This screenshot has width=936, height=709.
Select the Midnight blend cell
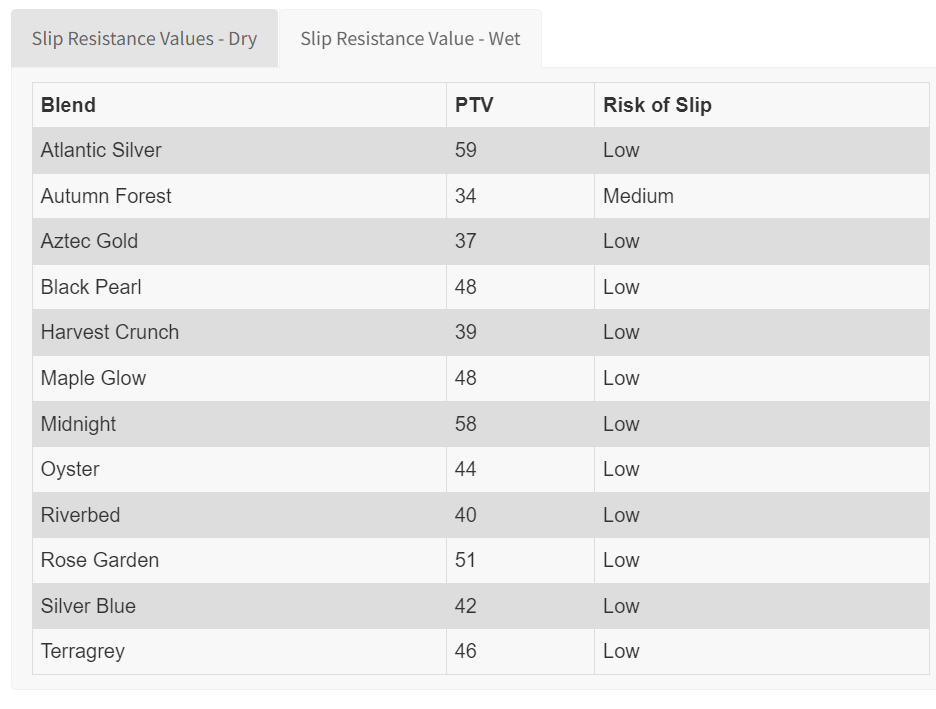pos(78,424)
